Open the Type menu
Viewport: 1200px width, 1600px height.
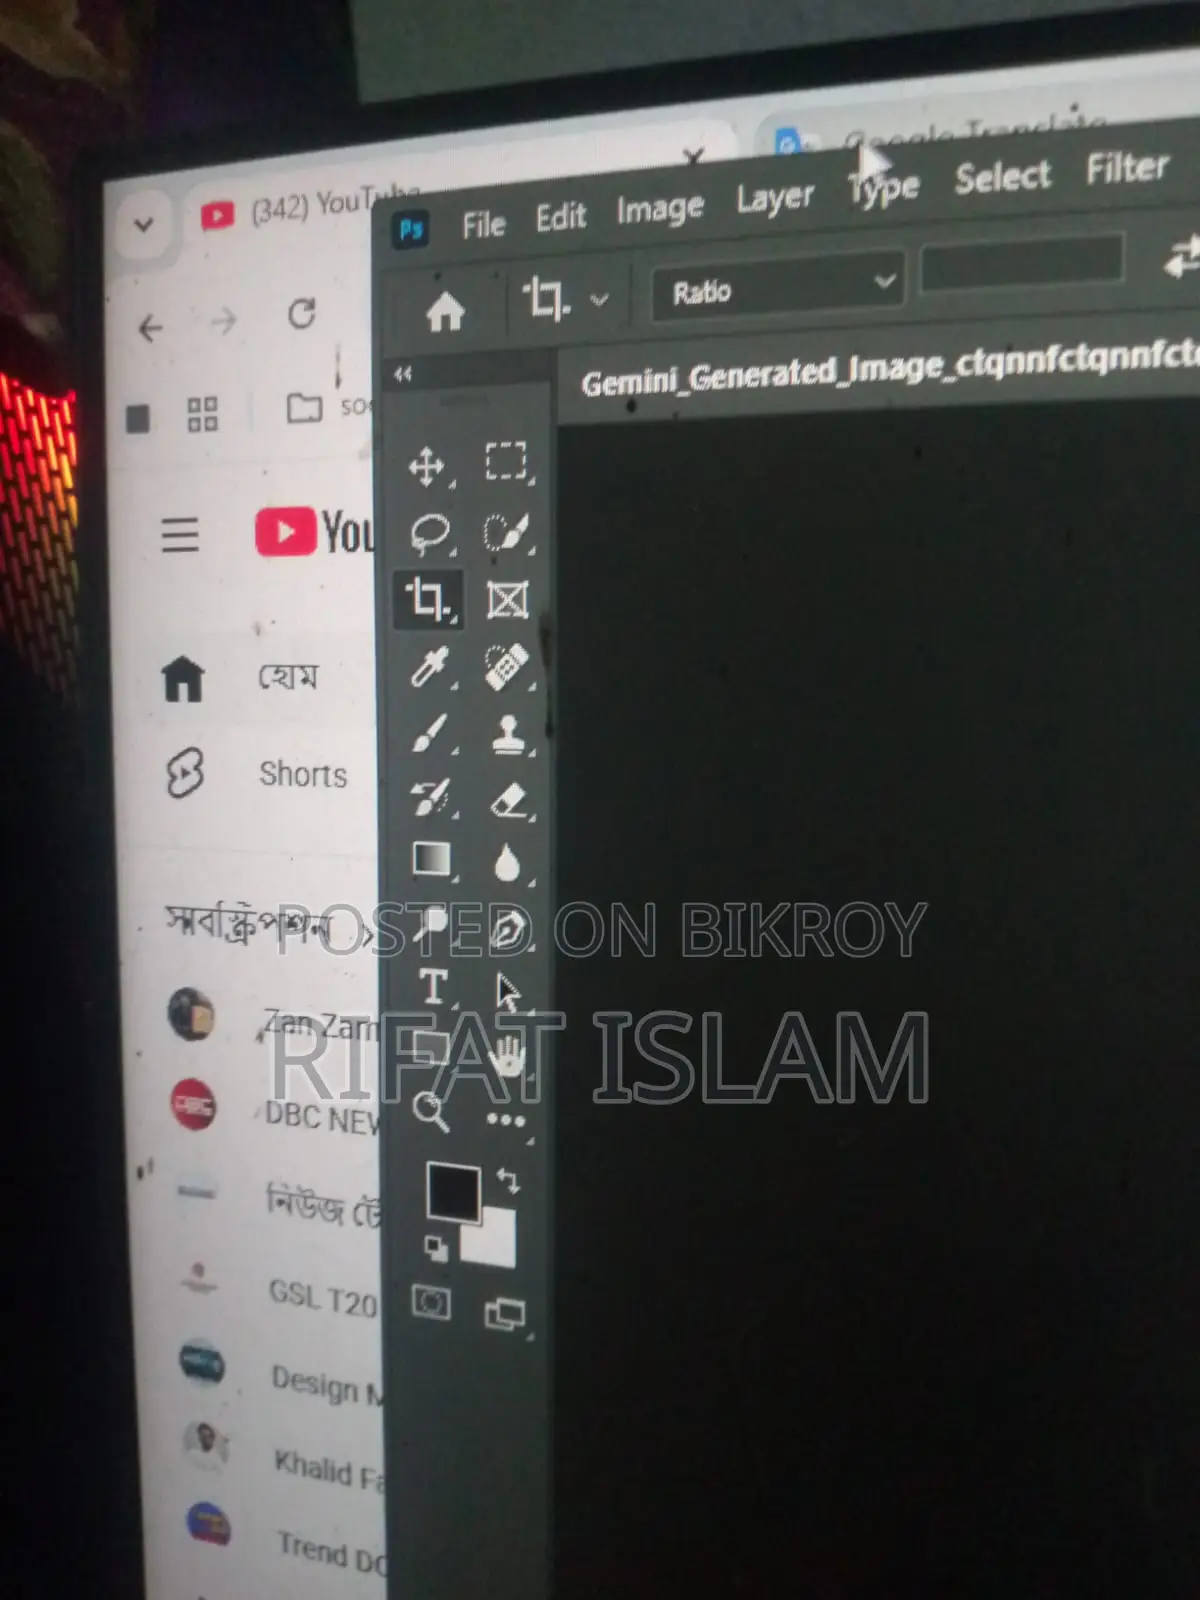click(884, 188)
